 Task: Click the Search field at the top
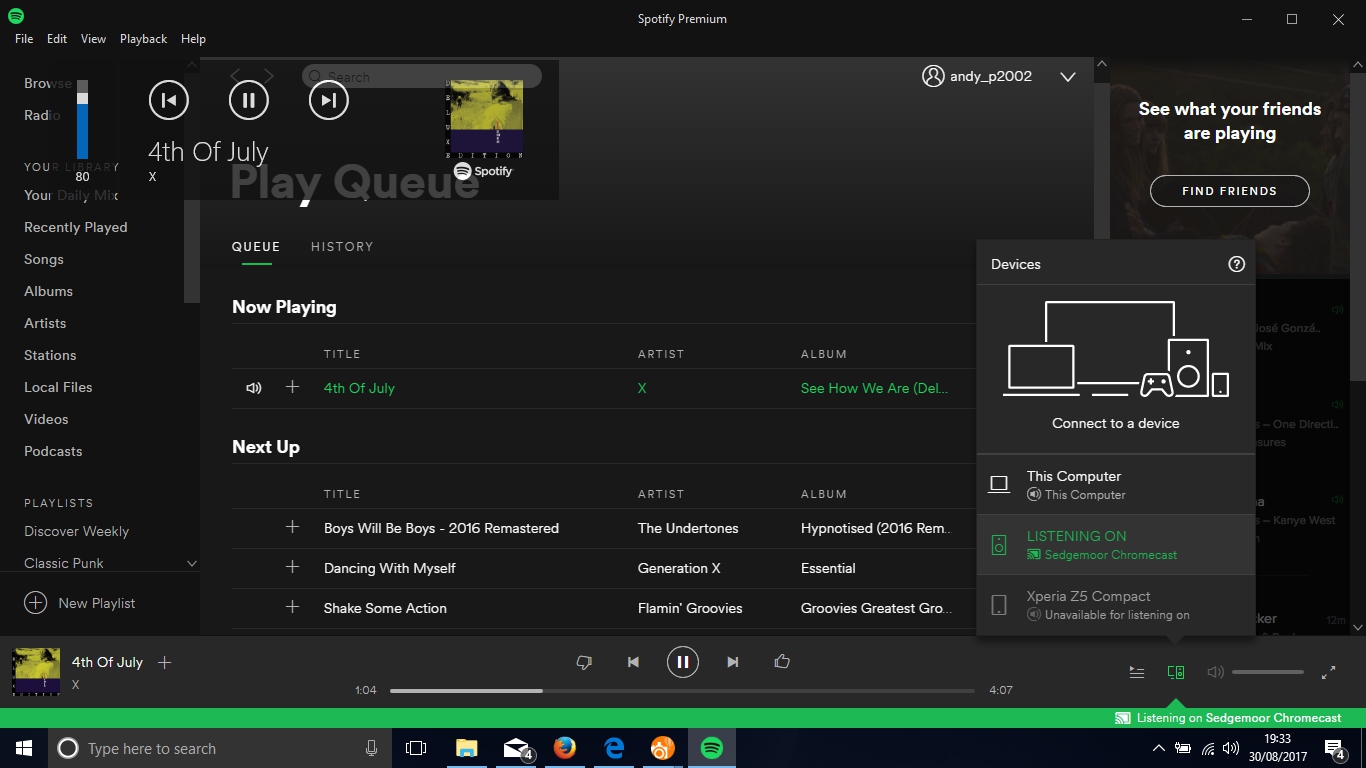coord(420,76)
